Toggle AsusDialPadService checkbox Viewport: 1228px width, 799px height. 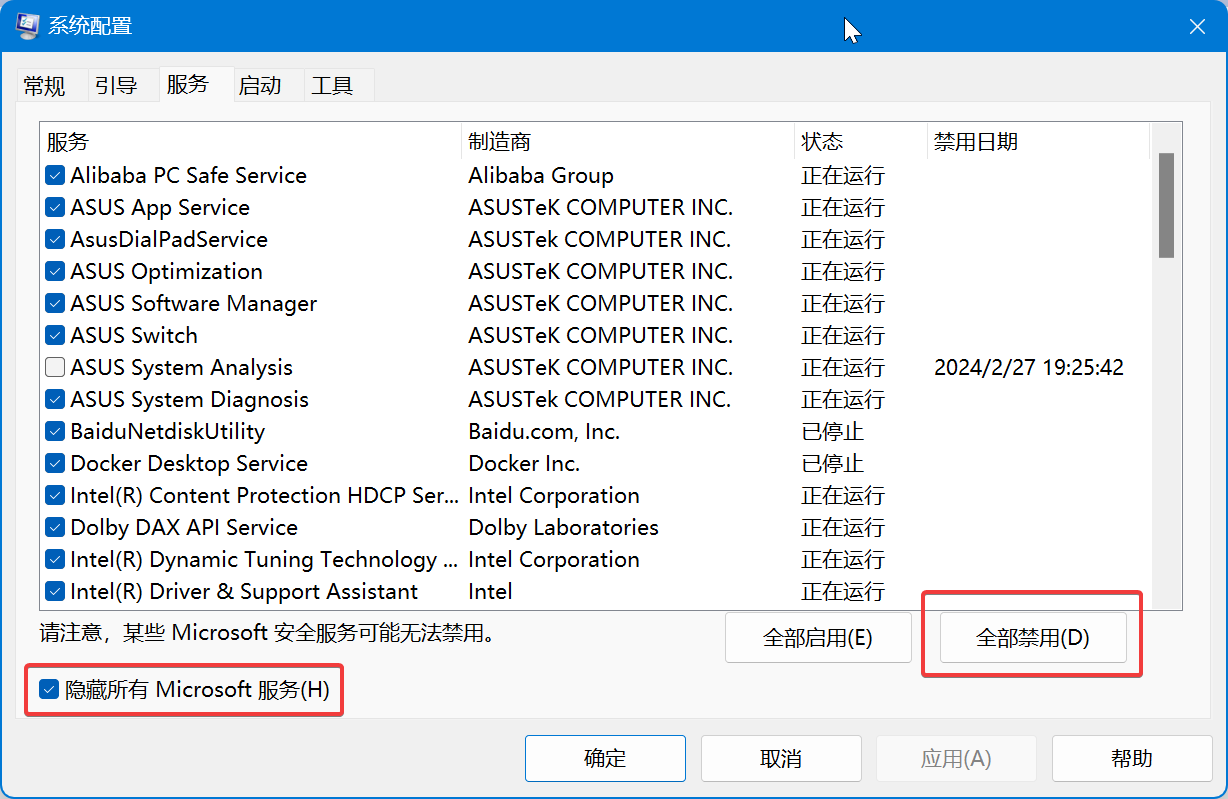coord(55,240)
